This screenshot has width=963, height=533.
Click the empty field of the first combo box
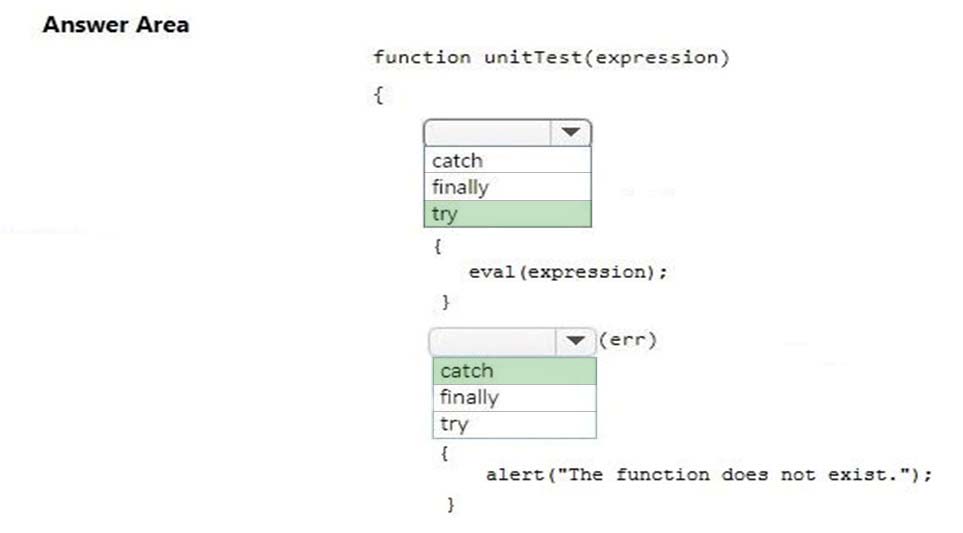488,133
